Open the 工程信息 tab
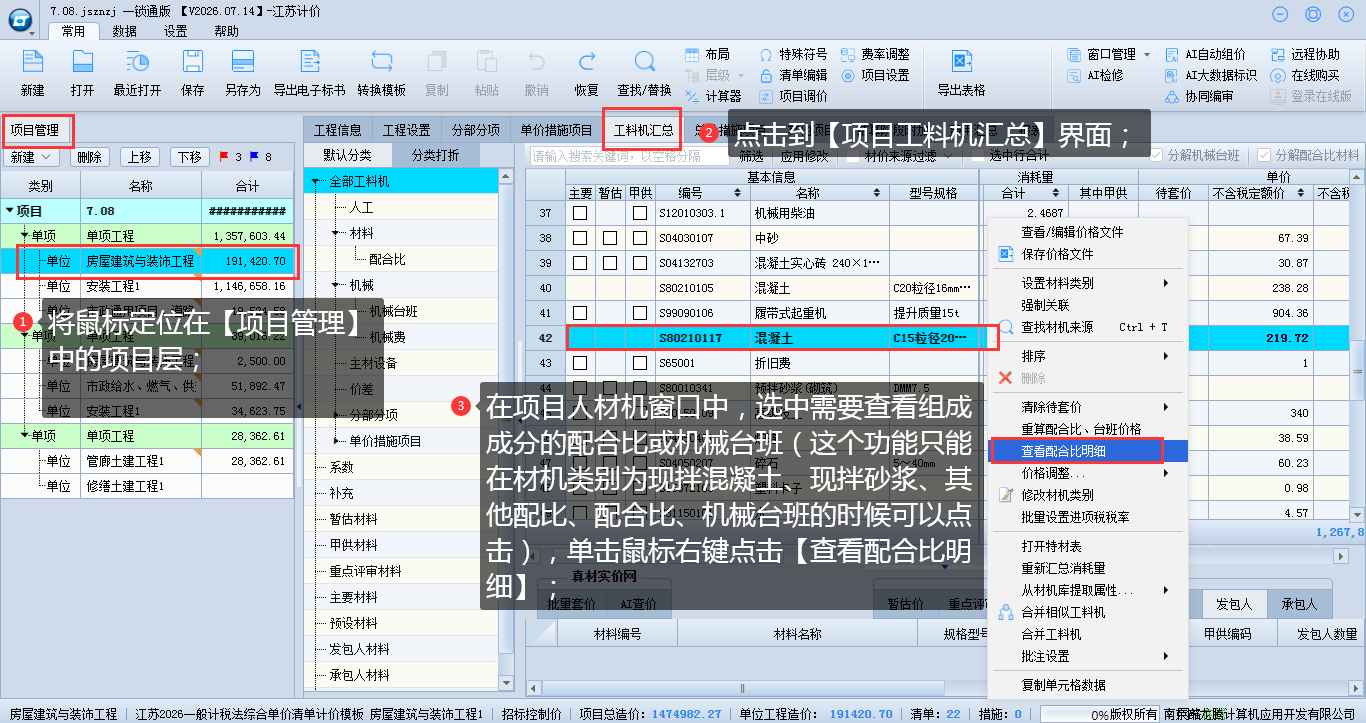Image resolution: width=1366 pixels, height=723 pixels. 338,130
